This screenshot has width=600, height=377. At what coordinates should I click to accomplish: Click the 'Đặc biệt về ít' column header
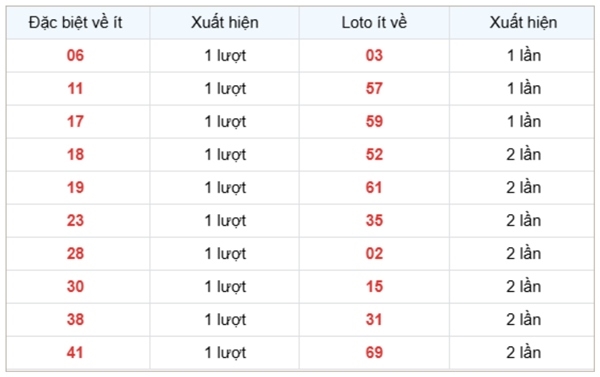75,23
